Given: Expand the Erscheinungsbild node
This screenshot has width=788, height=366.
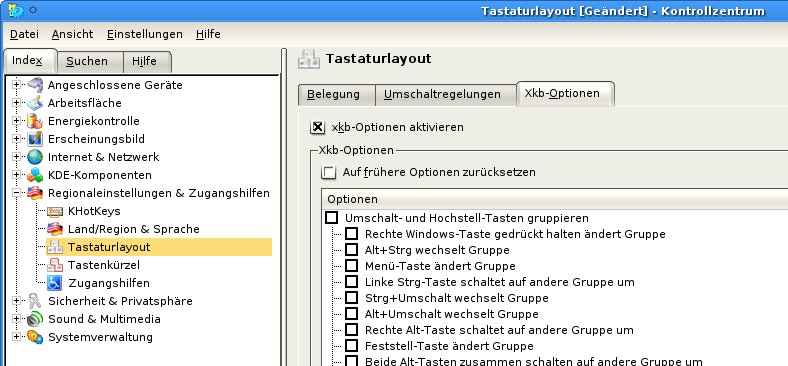Looking at the screenshot, I should coord(17,139).
